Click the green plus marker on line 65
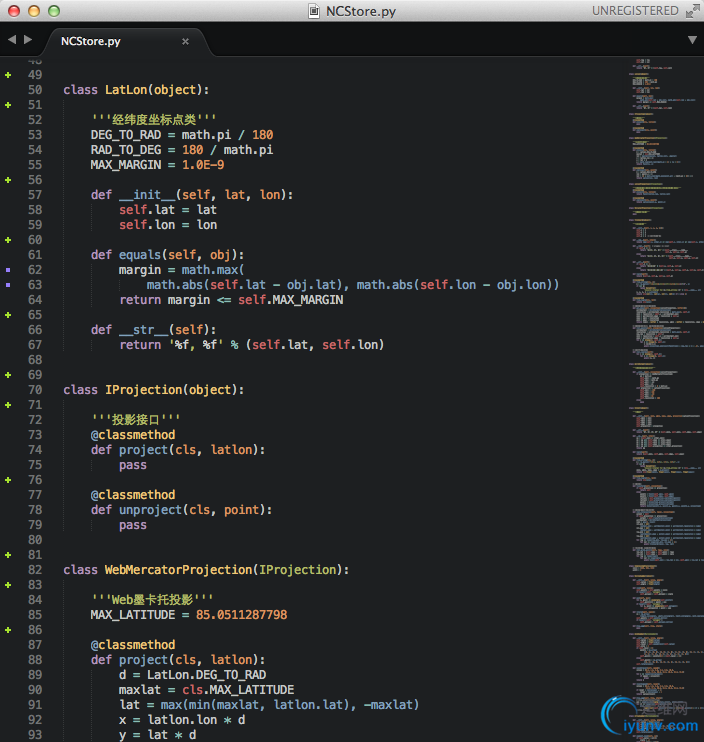 point(8,315)
